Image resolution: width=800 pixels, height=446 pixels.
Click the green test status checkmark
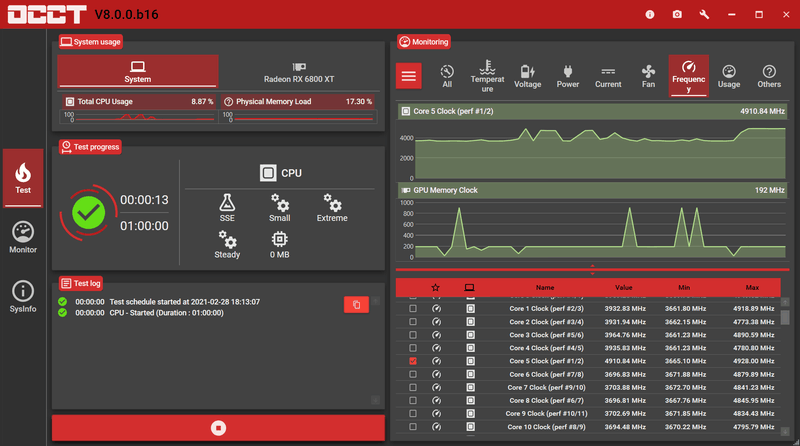click(88, 212)
